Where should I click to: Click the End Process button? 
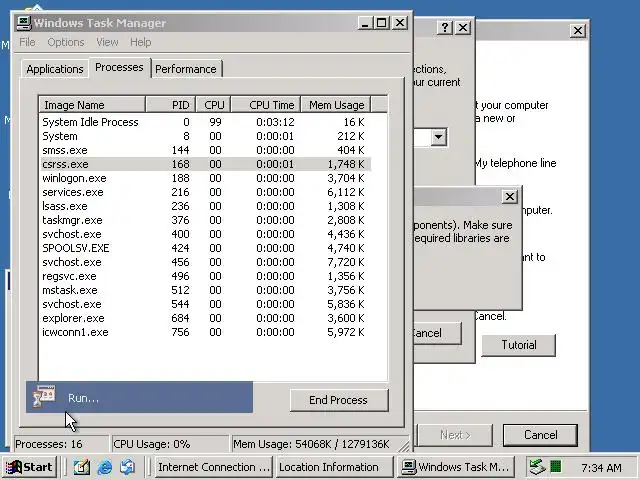339,400
